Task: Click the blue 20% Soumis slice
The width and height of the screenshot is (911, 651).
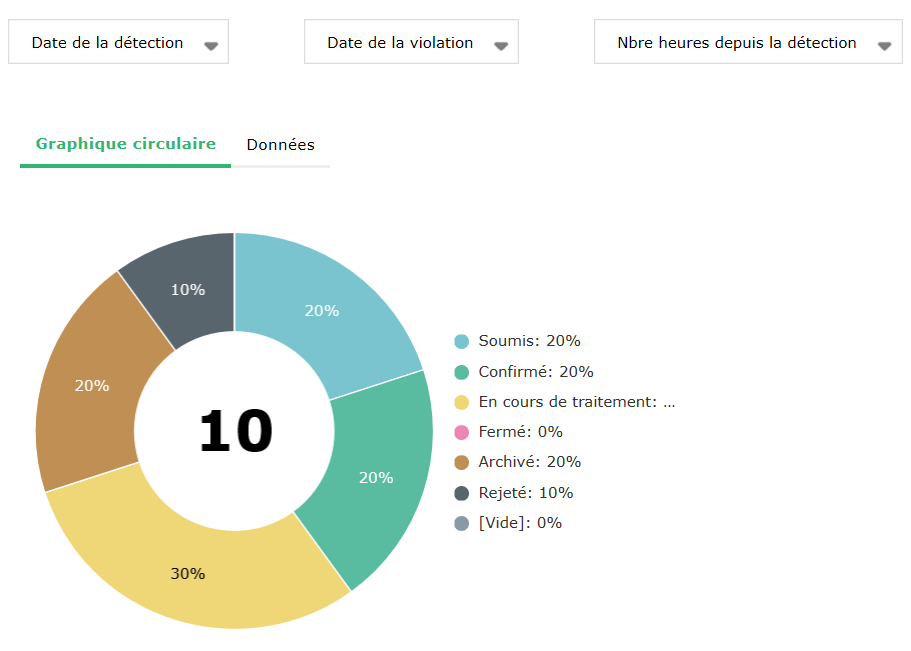Action: point(322,310)
